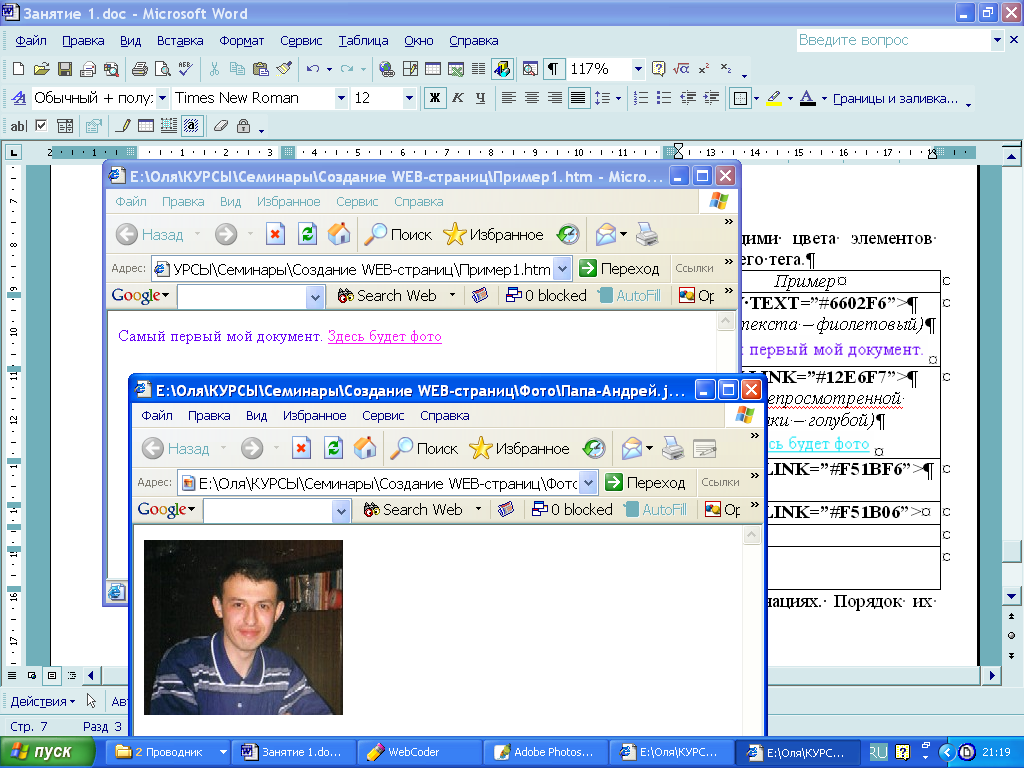Viewport: 1024px width, 768px height.
Task: Expand the line spacing dropdown arrow
Action: click(x=618, y=99)
